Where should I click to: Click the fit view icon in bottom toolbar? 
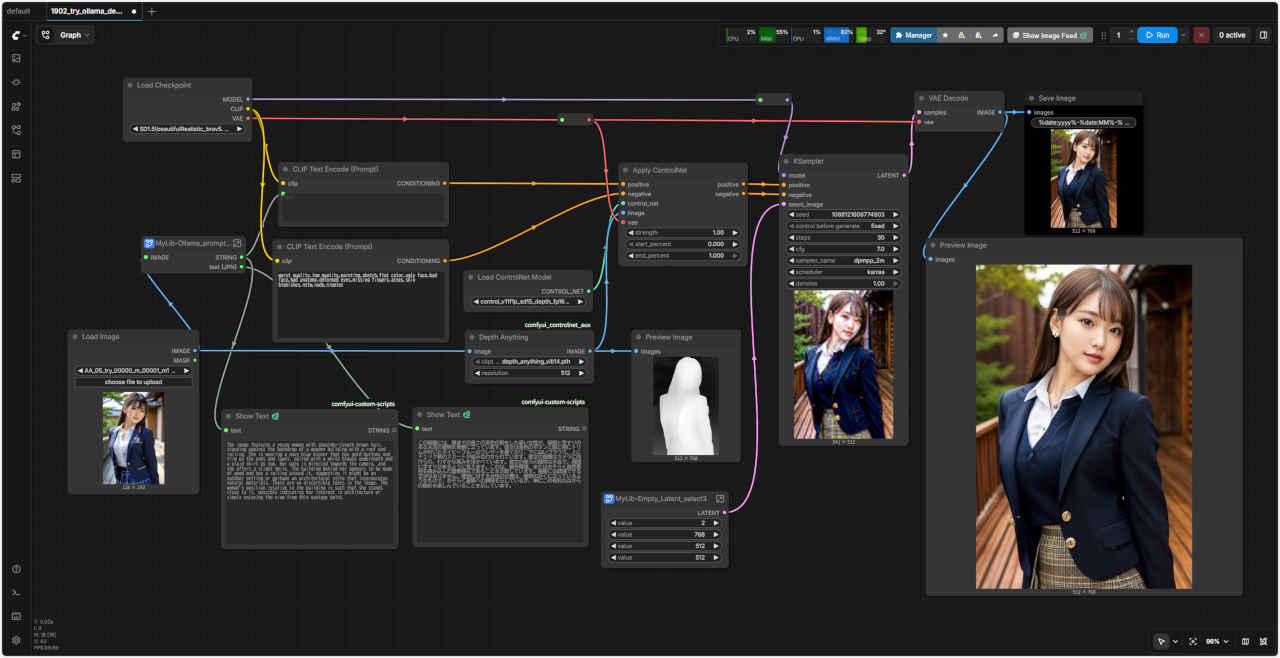1193,641
